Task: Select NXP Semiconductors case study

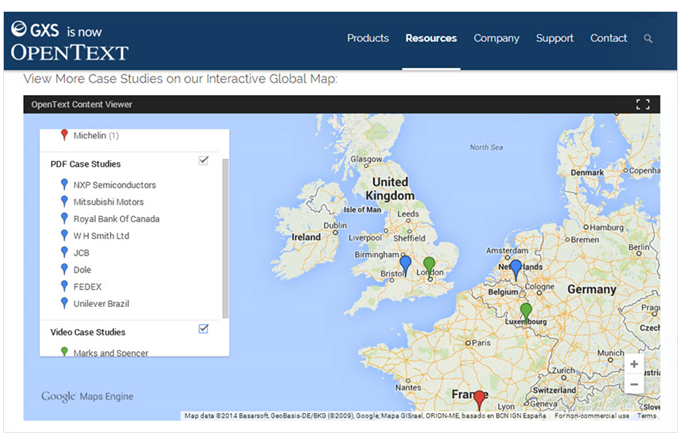Action: [x=114, y=185]
